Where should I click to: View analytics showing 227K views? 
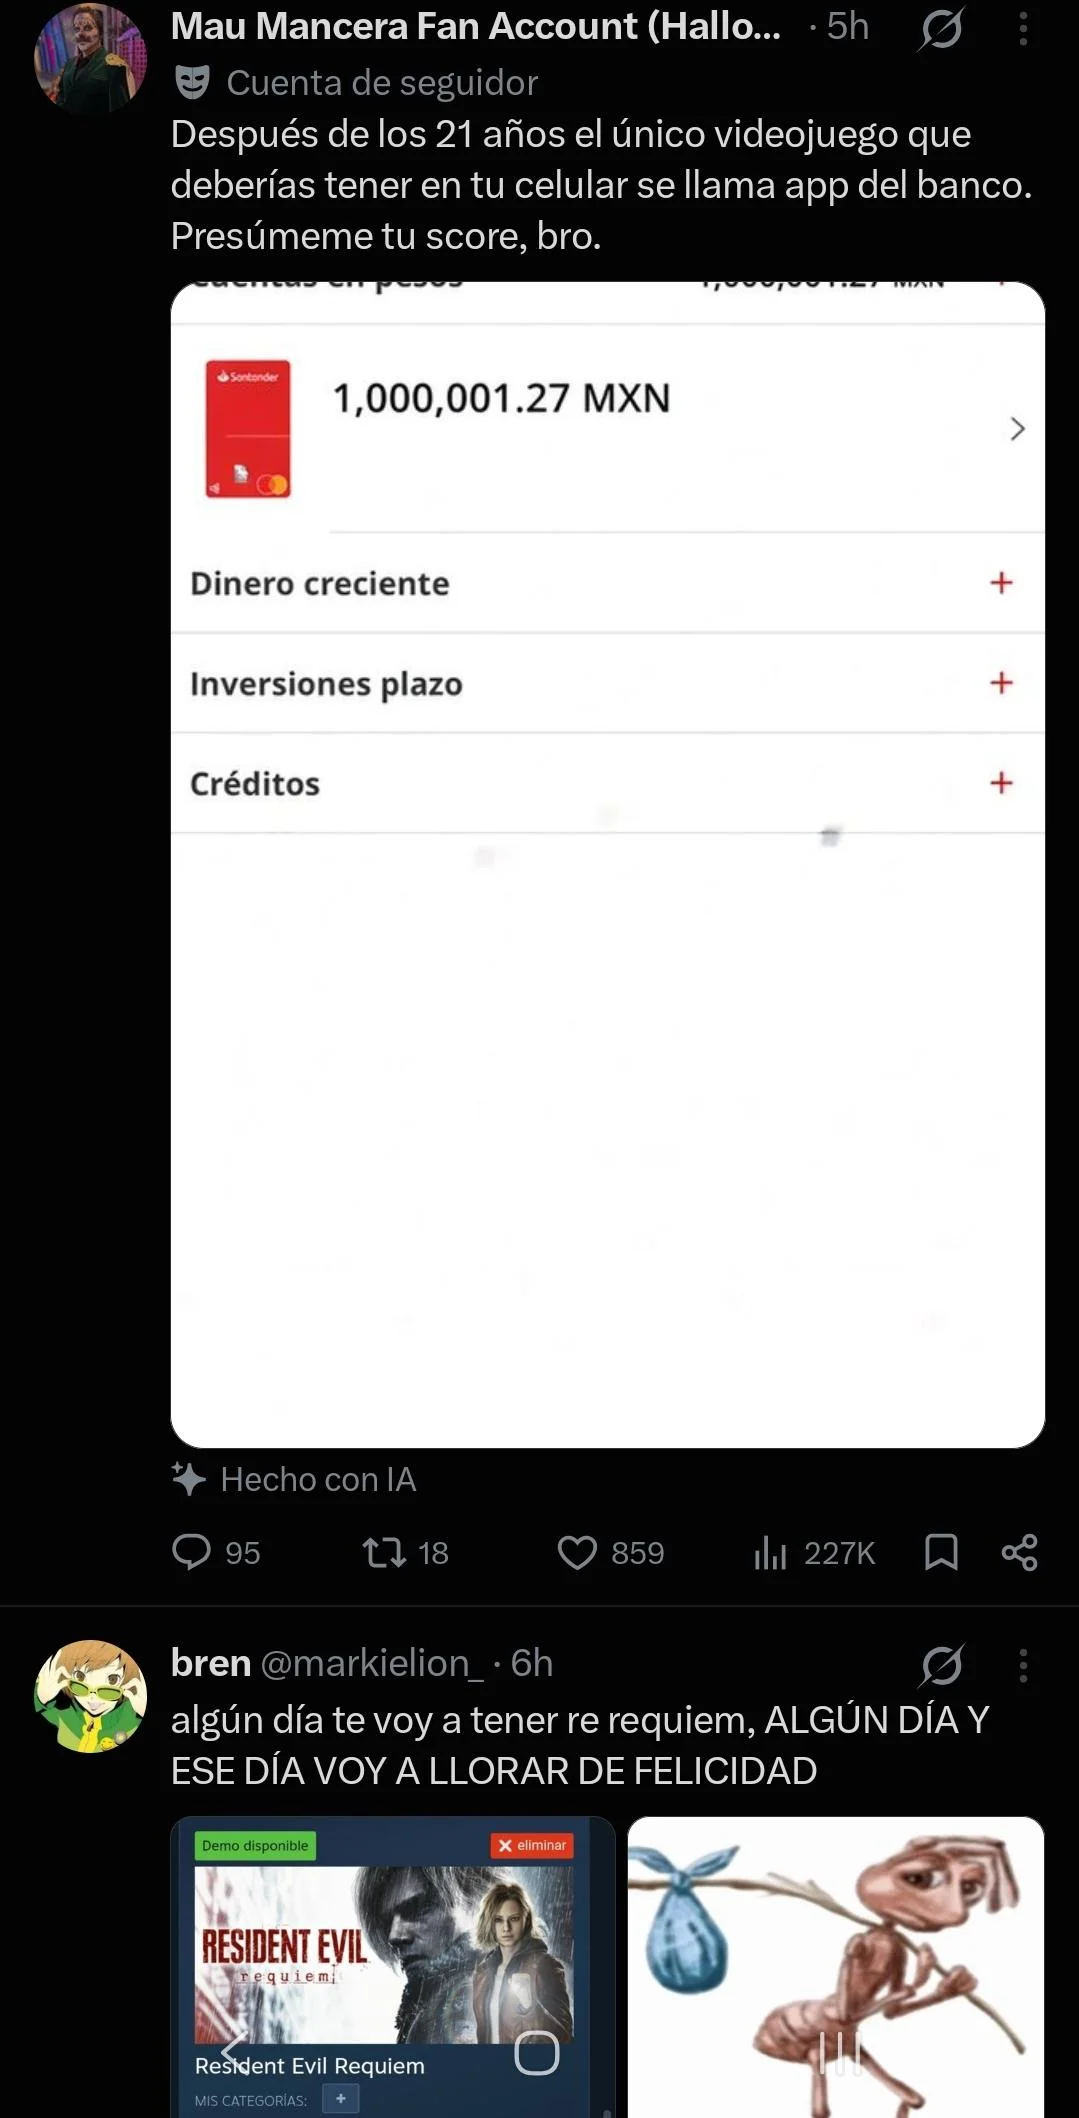click(814, 1552)
